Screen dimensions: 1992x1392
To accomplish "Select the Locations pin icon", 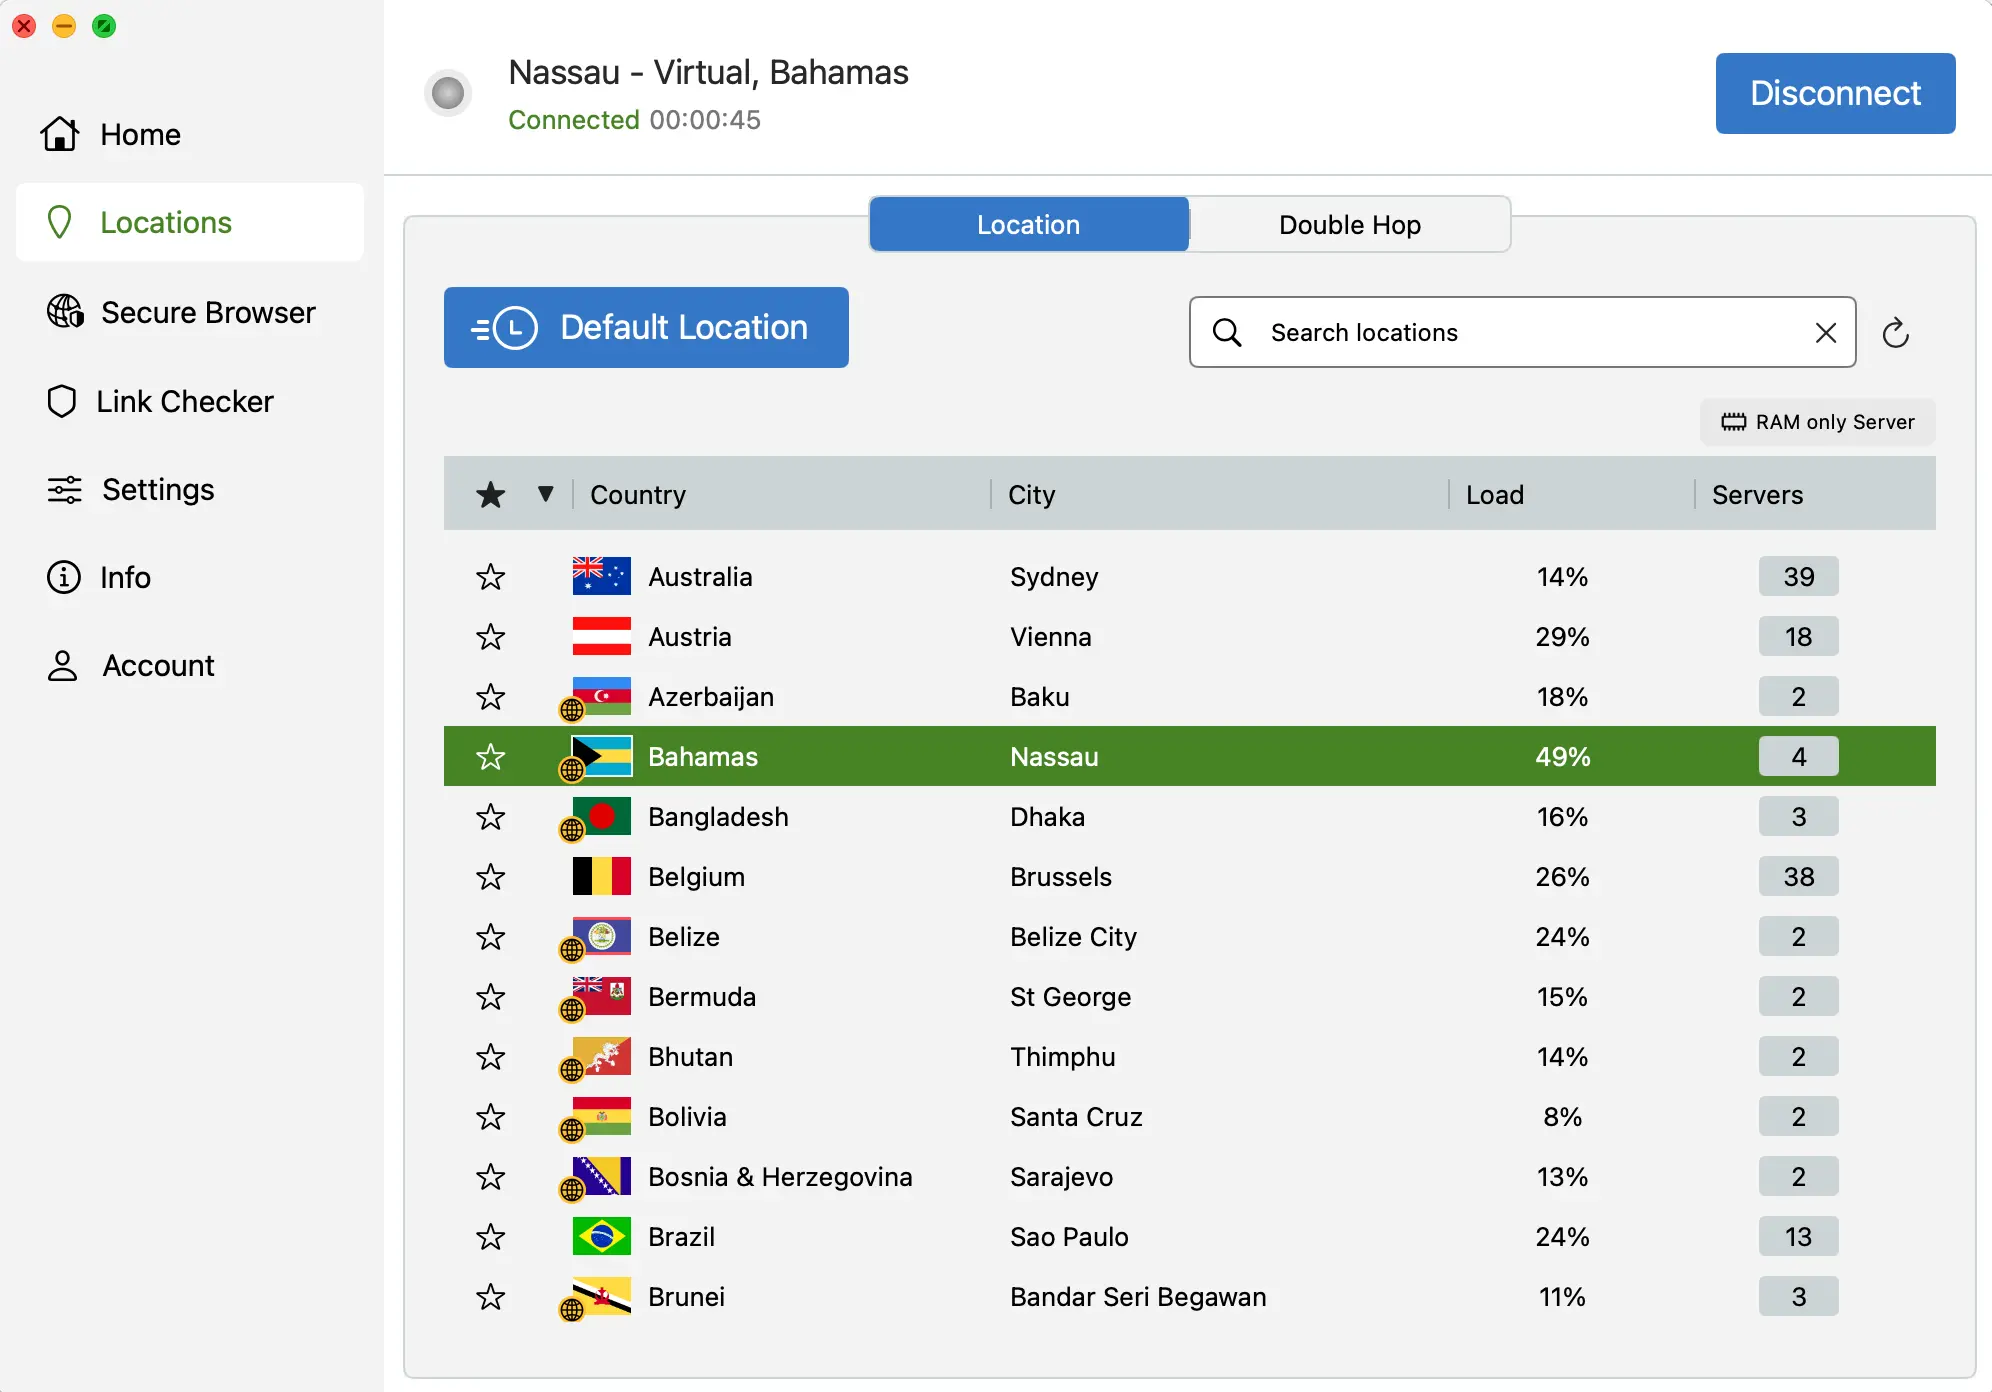I will [62, 222].
